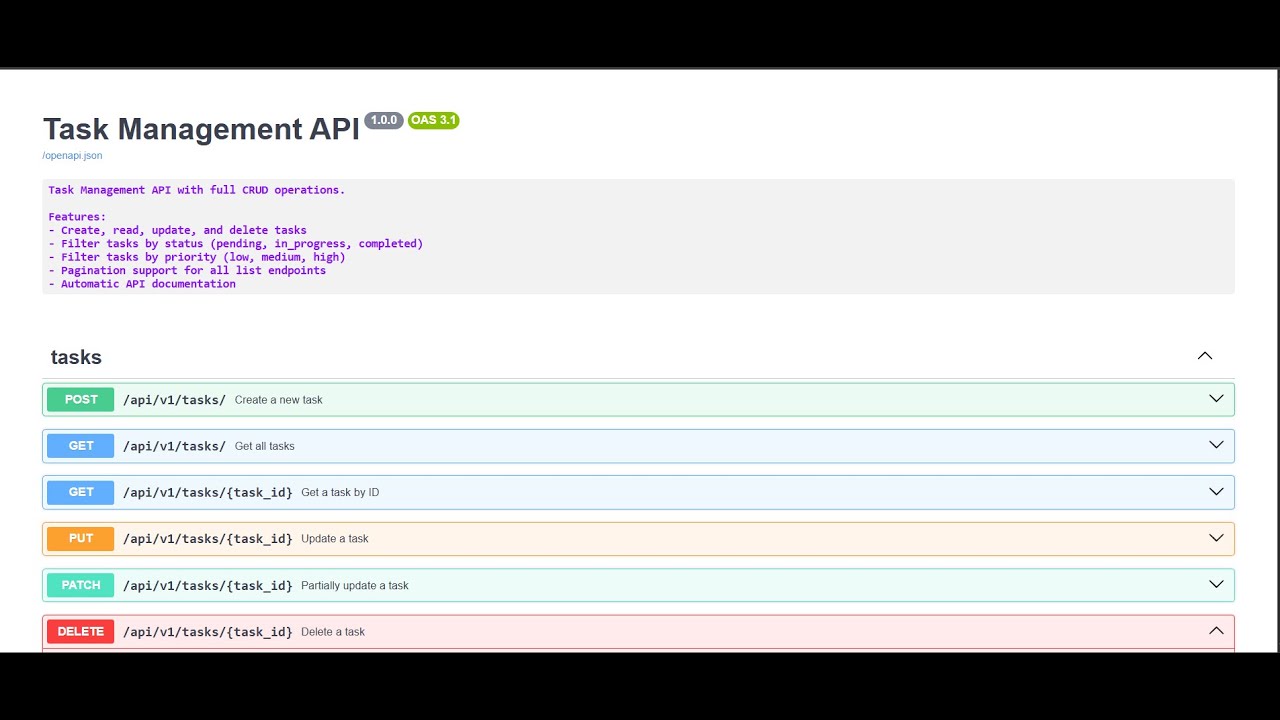Click the 'Automatic API documentation' line
This screenshot has width=1280, height=720.
pos(142,284)
